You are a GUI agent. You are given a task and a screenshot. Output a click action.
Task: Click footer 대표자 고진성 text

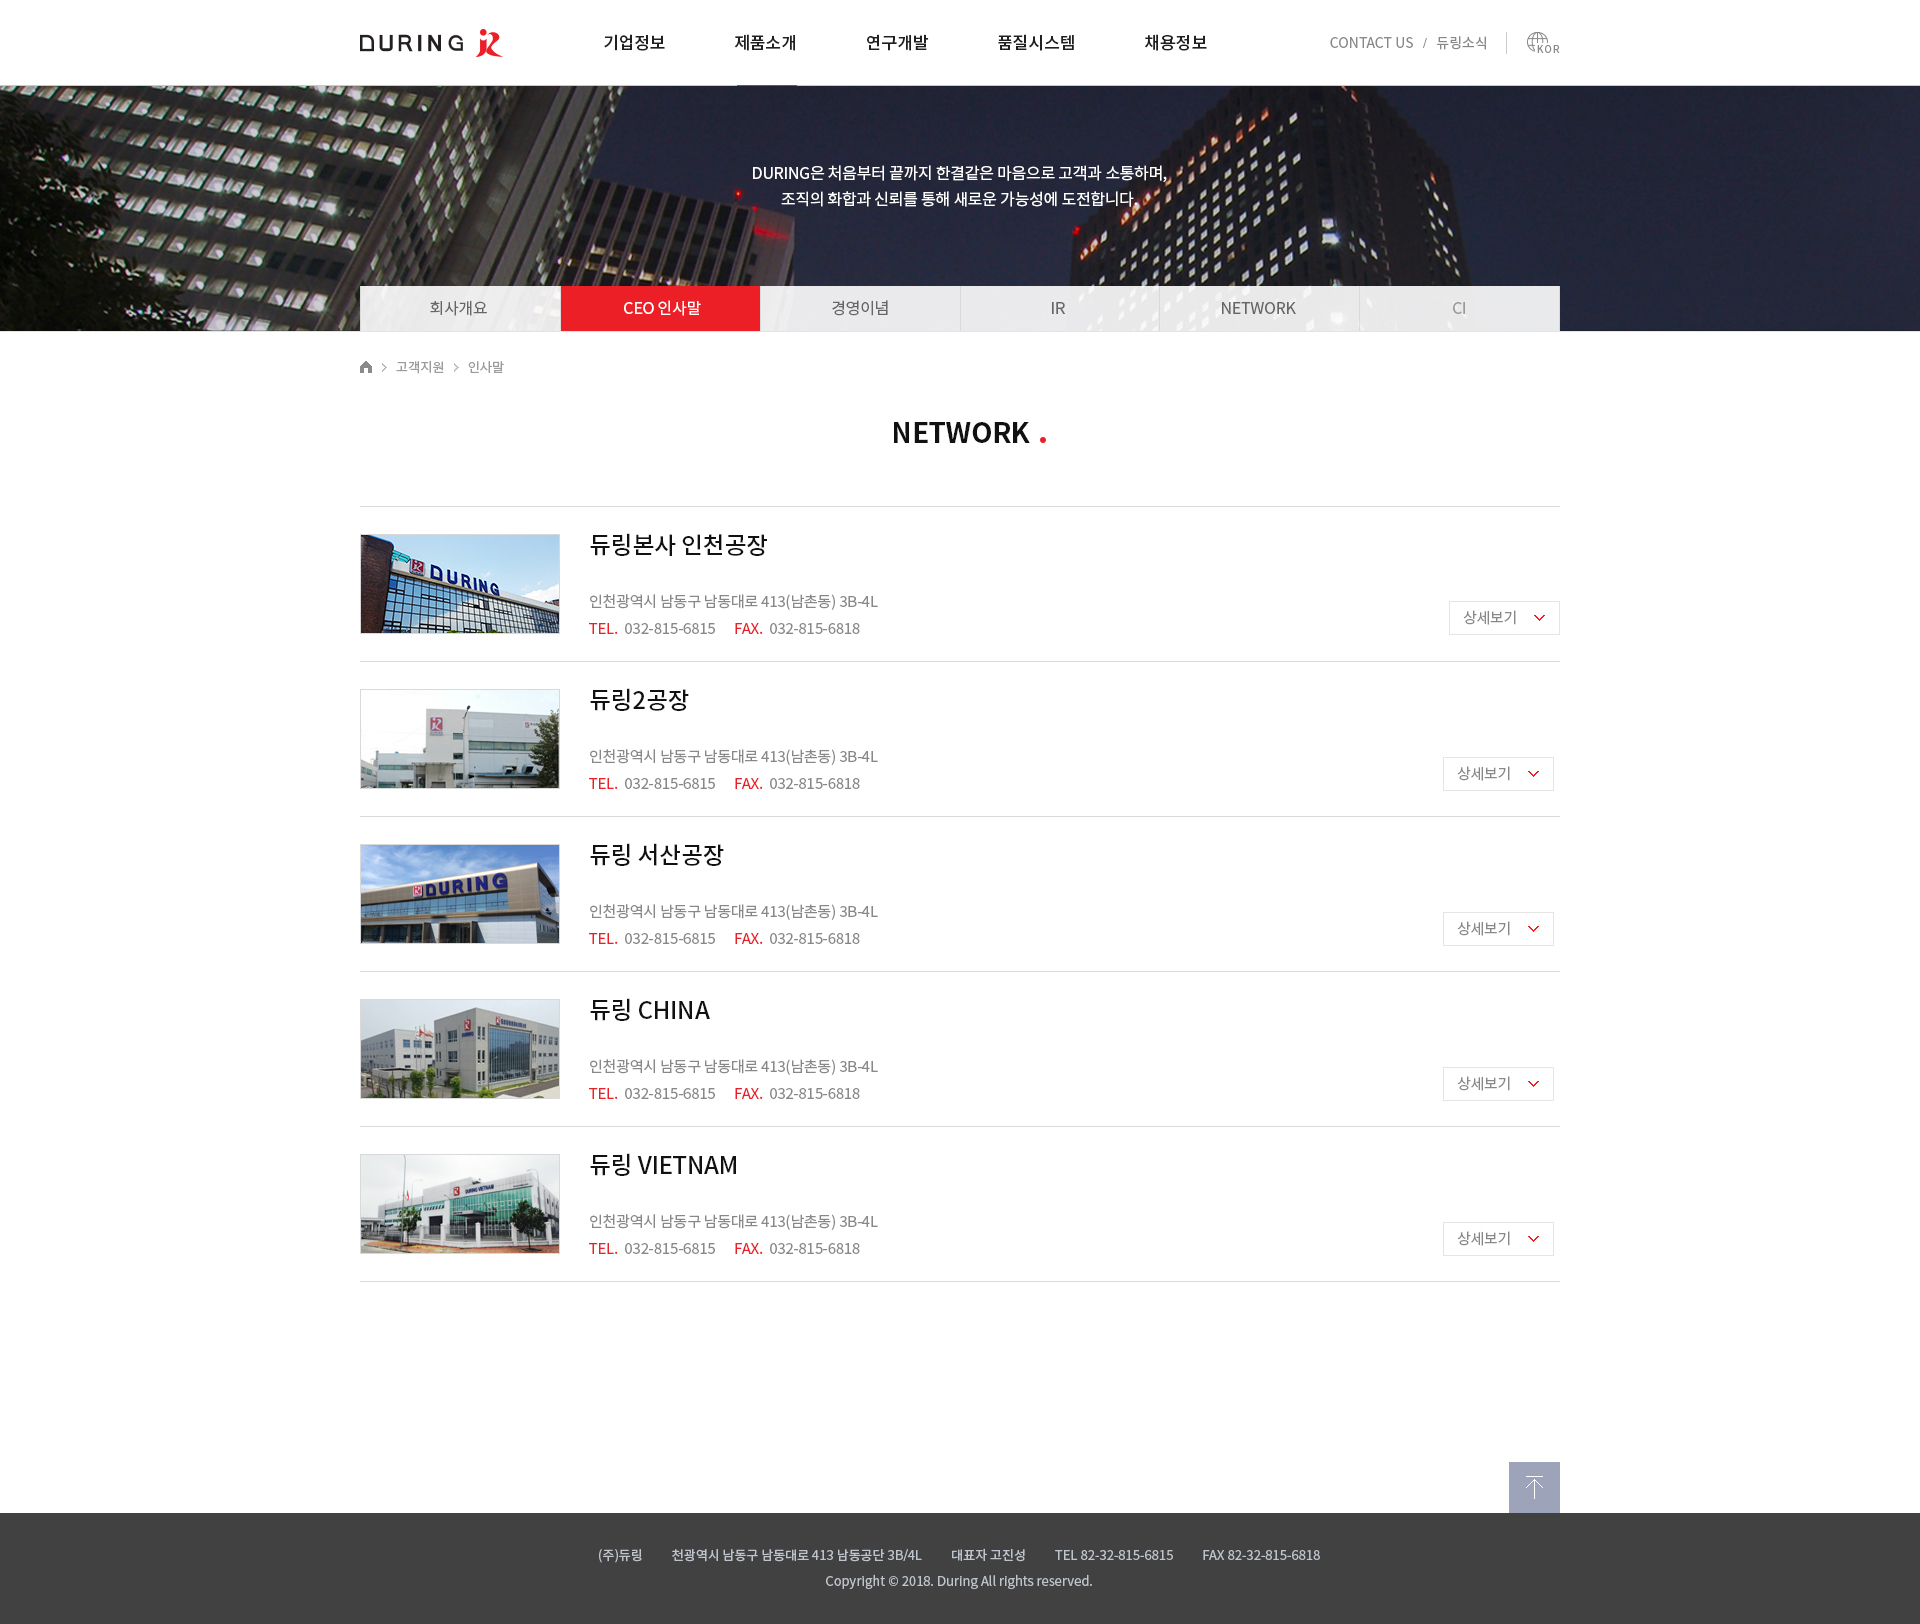click(988, 1555)
